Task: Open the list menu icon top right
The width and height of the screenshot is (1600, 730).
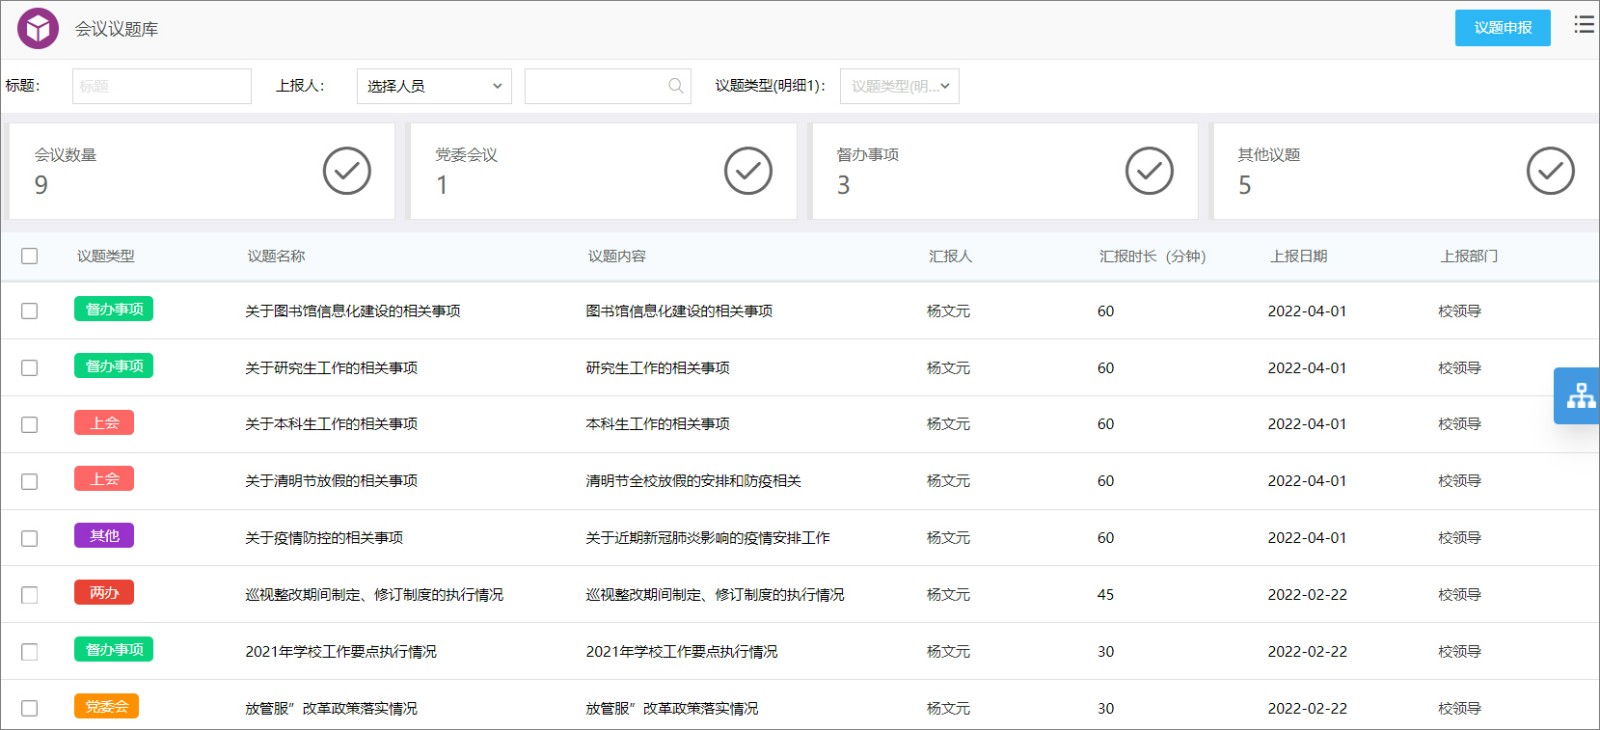Action: point(1583,24)
